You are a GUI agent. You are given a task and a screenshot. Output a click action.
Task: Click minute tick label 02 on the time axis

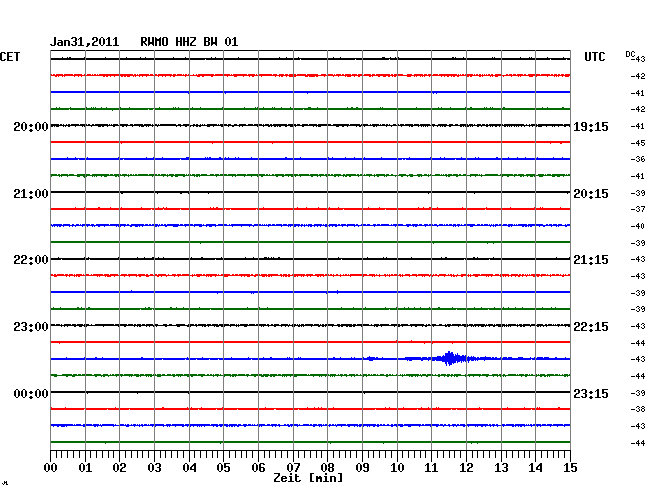[x=119, y=468]
